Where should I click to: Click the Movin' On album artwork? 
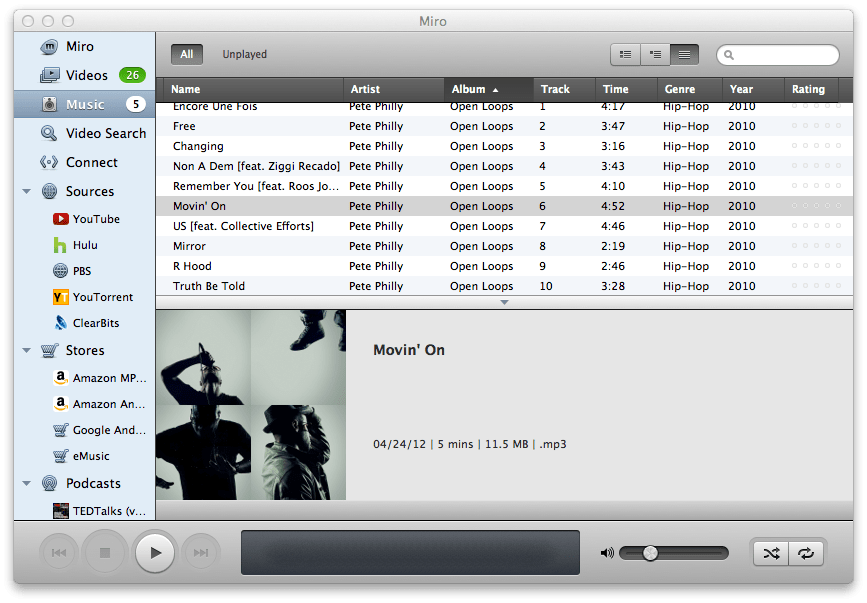(251, 405)
